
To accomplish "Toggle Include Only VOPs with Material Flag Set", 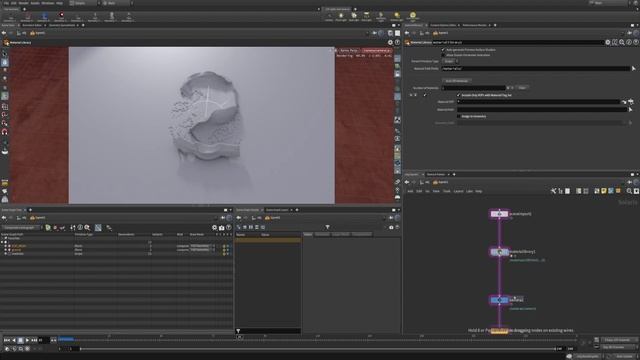I will click(x=458, y=95).
